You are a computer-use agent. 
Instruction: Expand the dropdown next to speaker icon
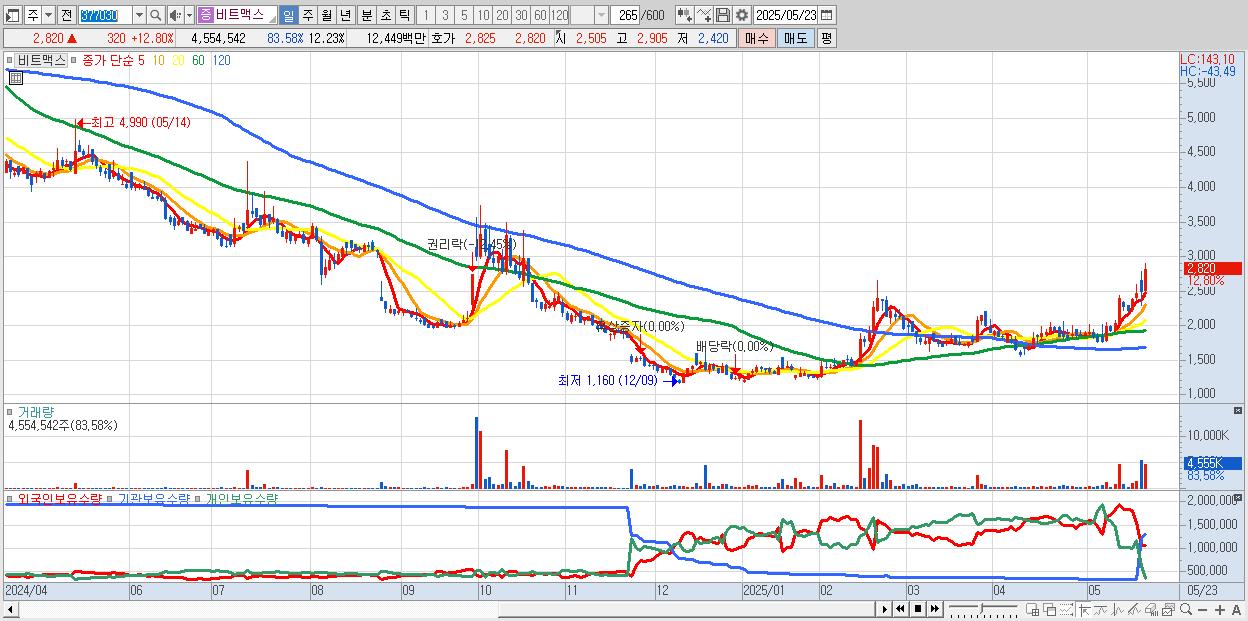189,15
